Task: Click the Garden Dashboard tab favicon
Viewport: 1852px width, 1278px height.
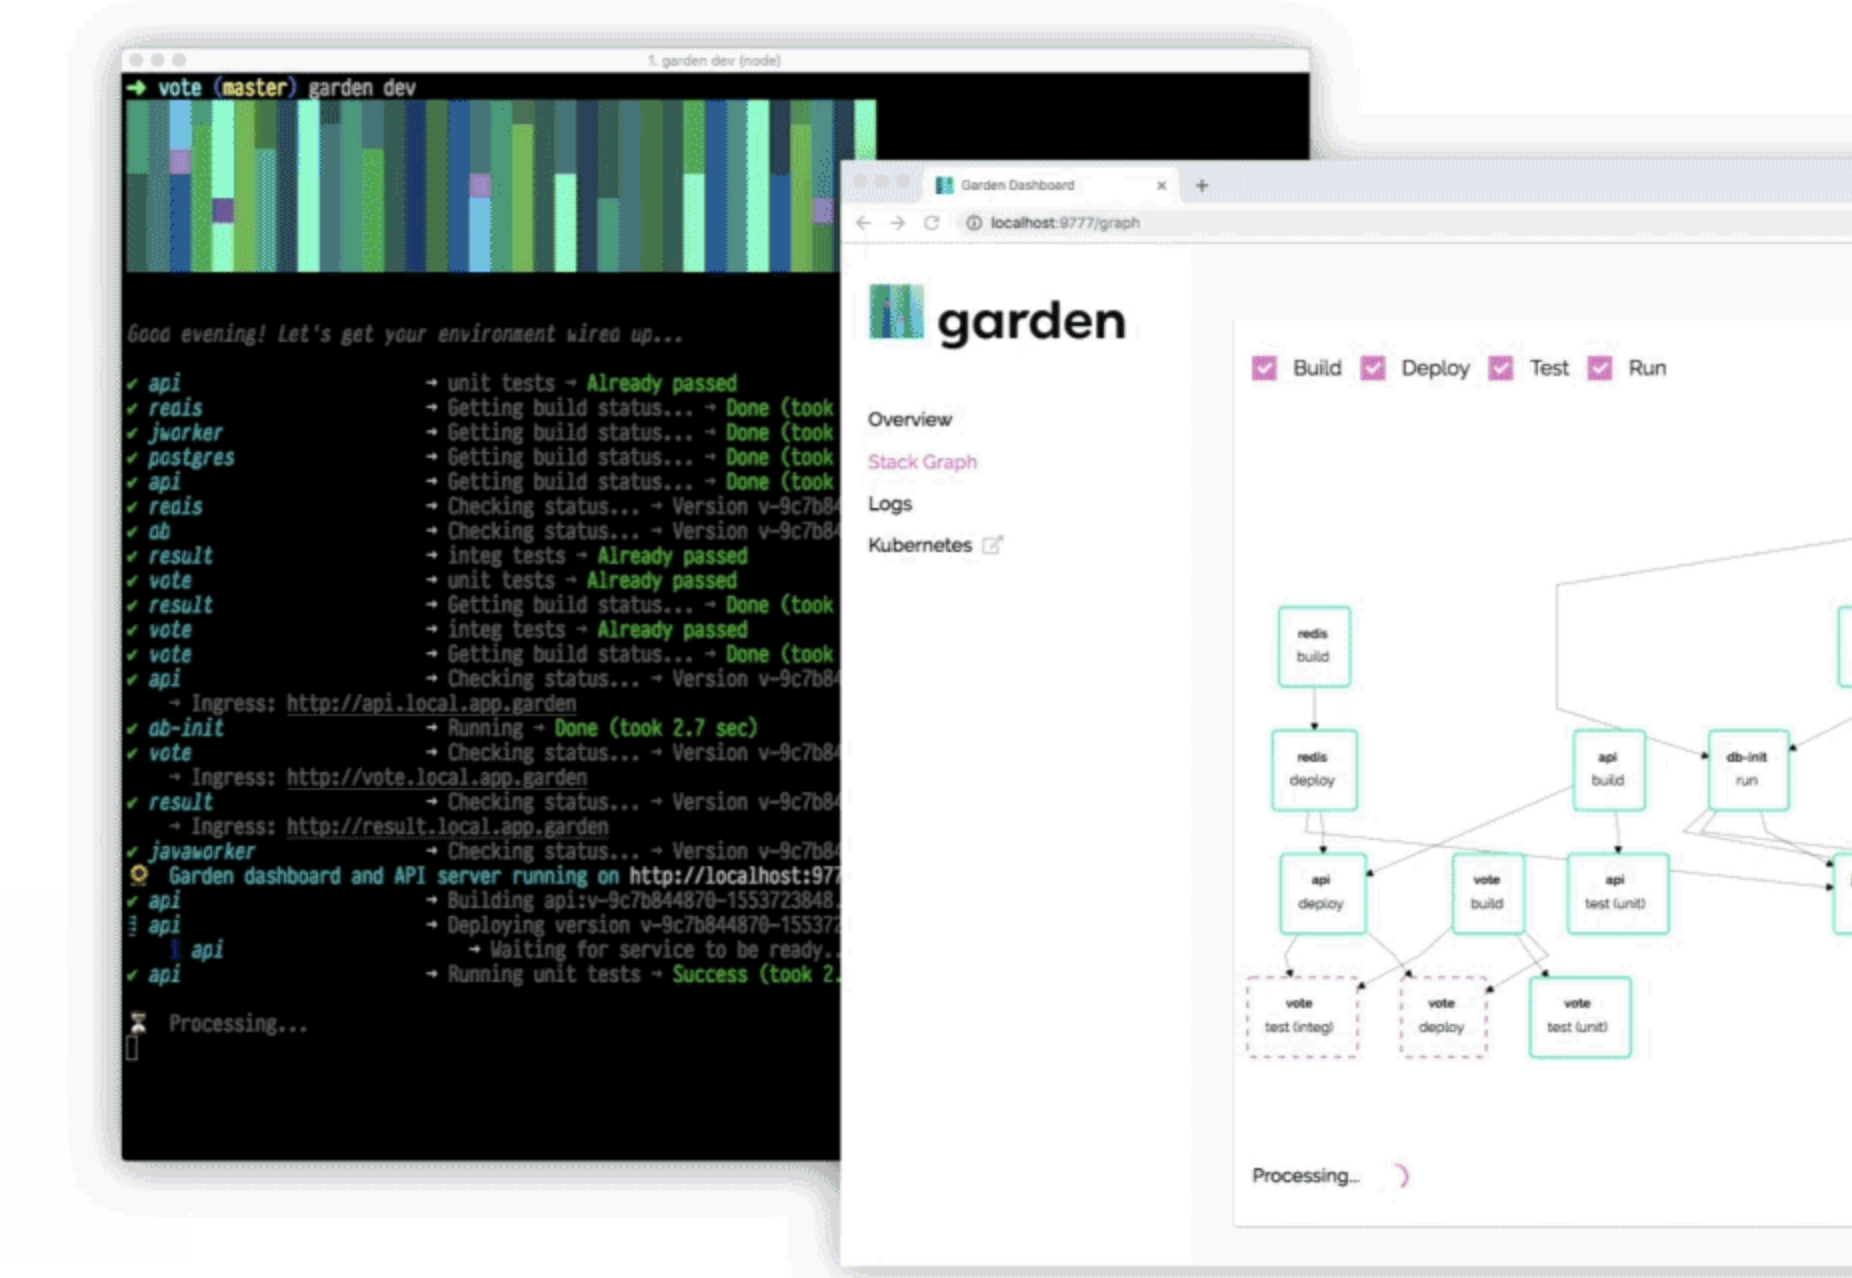Action: (x=943, y=185)
